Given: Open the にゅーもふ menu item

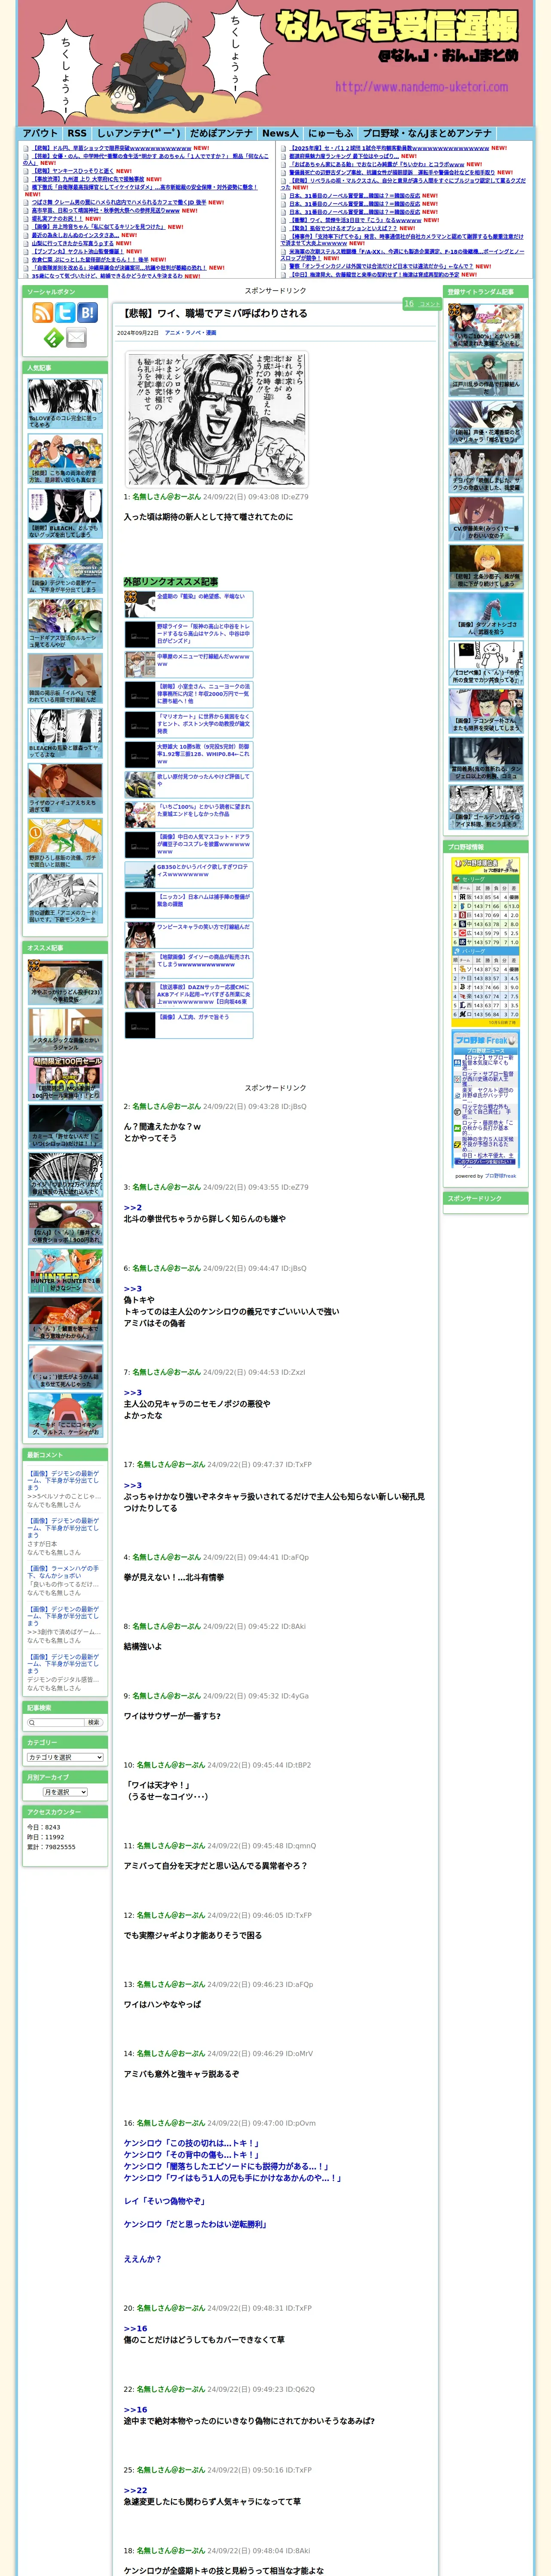Looking at the screenshot, I should [x=330, y=133].
